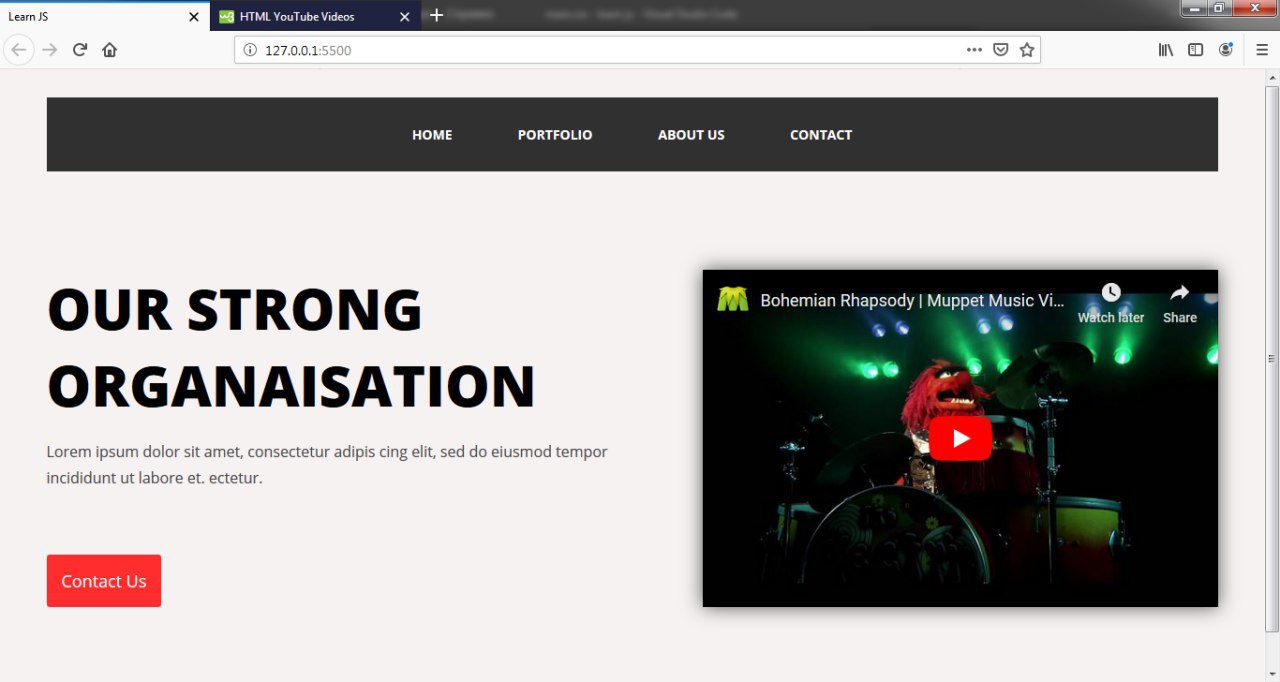Open a new tab with plus button
Image resolution: width=1280 pixels, height=682 pixels.
coord(436,16)
